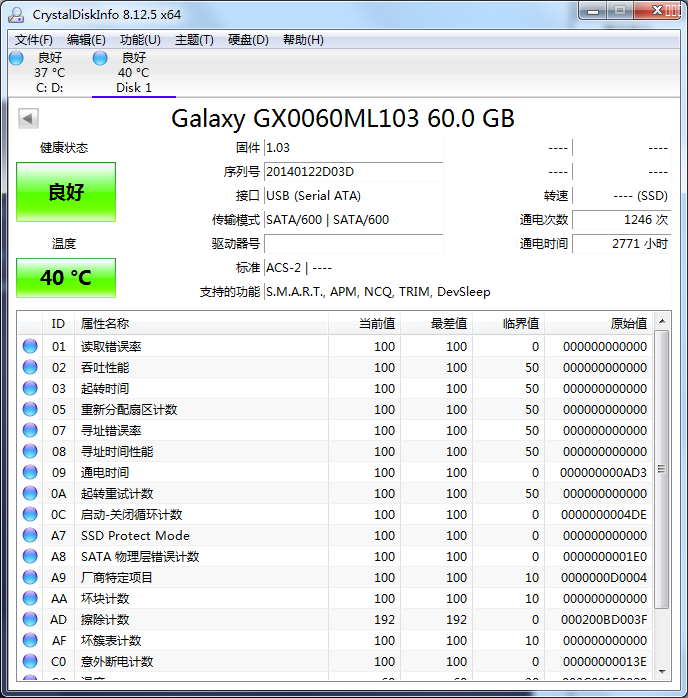This screenshot has height=698, width=688.
Task: Click the blue status orb for Disk 1
Action: [x=100, y=58]
